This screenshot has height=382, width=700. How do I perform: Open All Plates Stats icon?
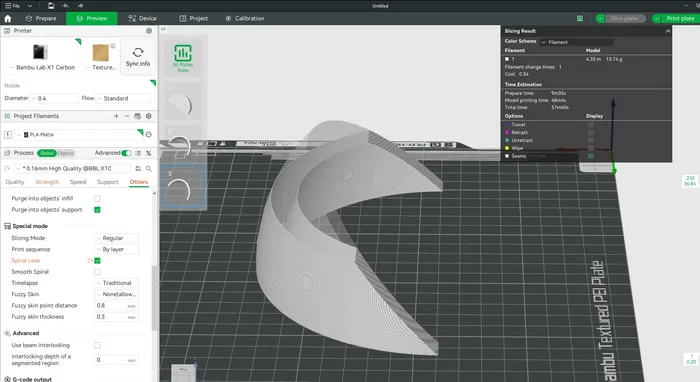(183, 54)
